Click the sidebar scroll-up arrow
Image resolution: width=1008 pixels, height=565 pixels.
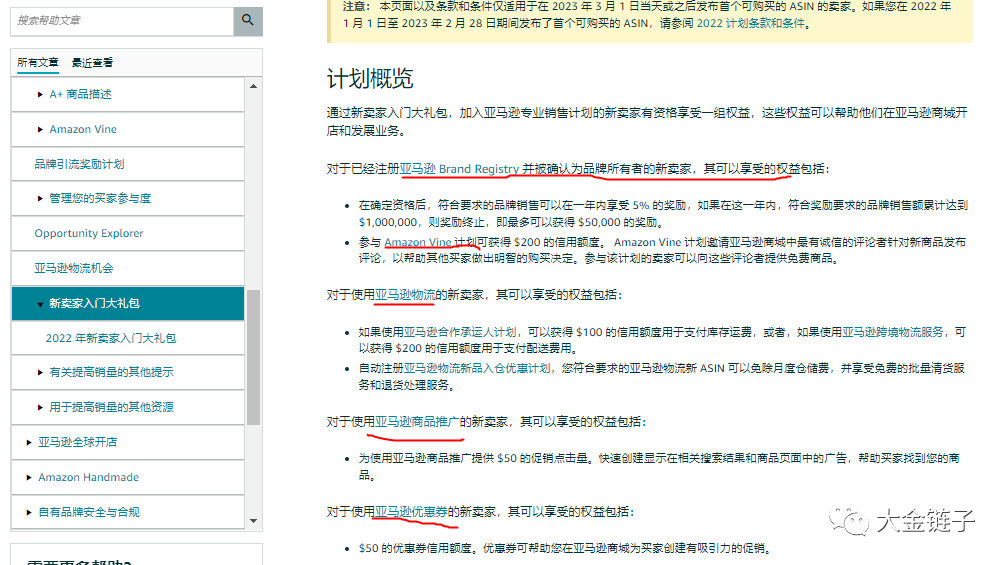click(x=253, y=86)
